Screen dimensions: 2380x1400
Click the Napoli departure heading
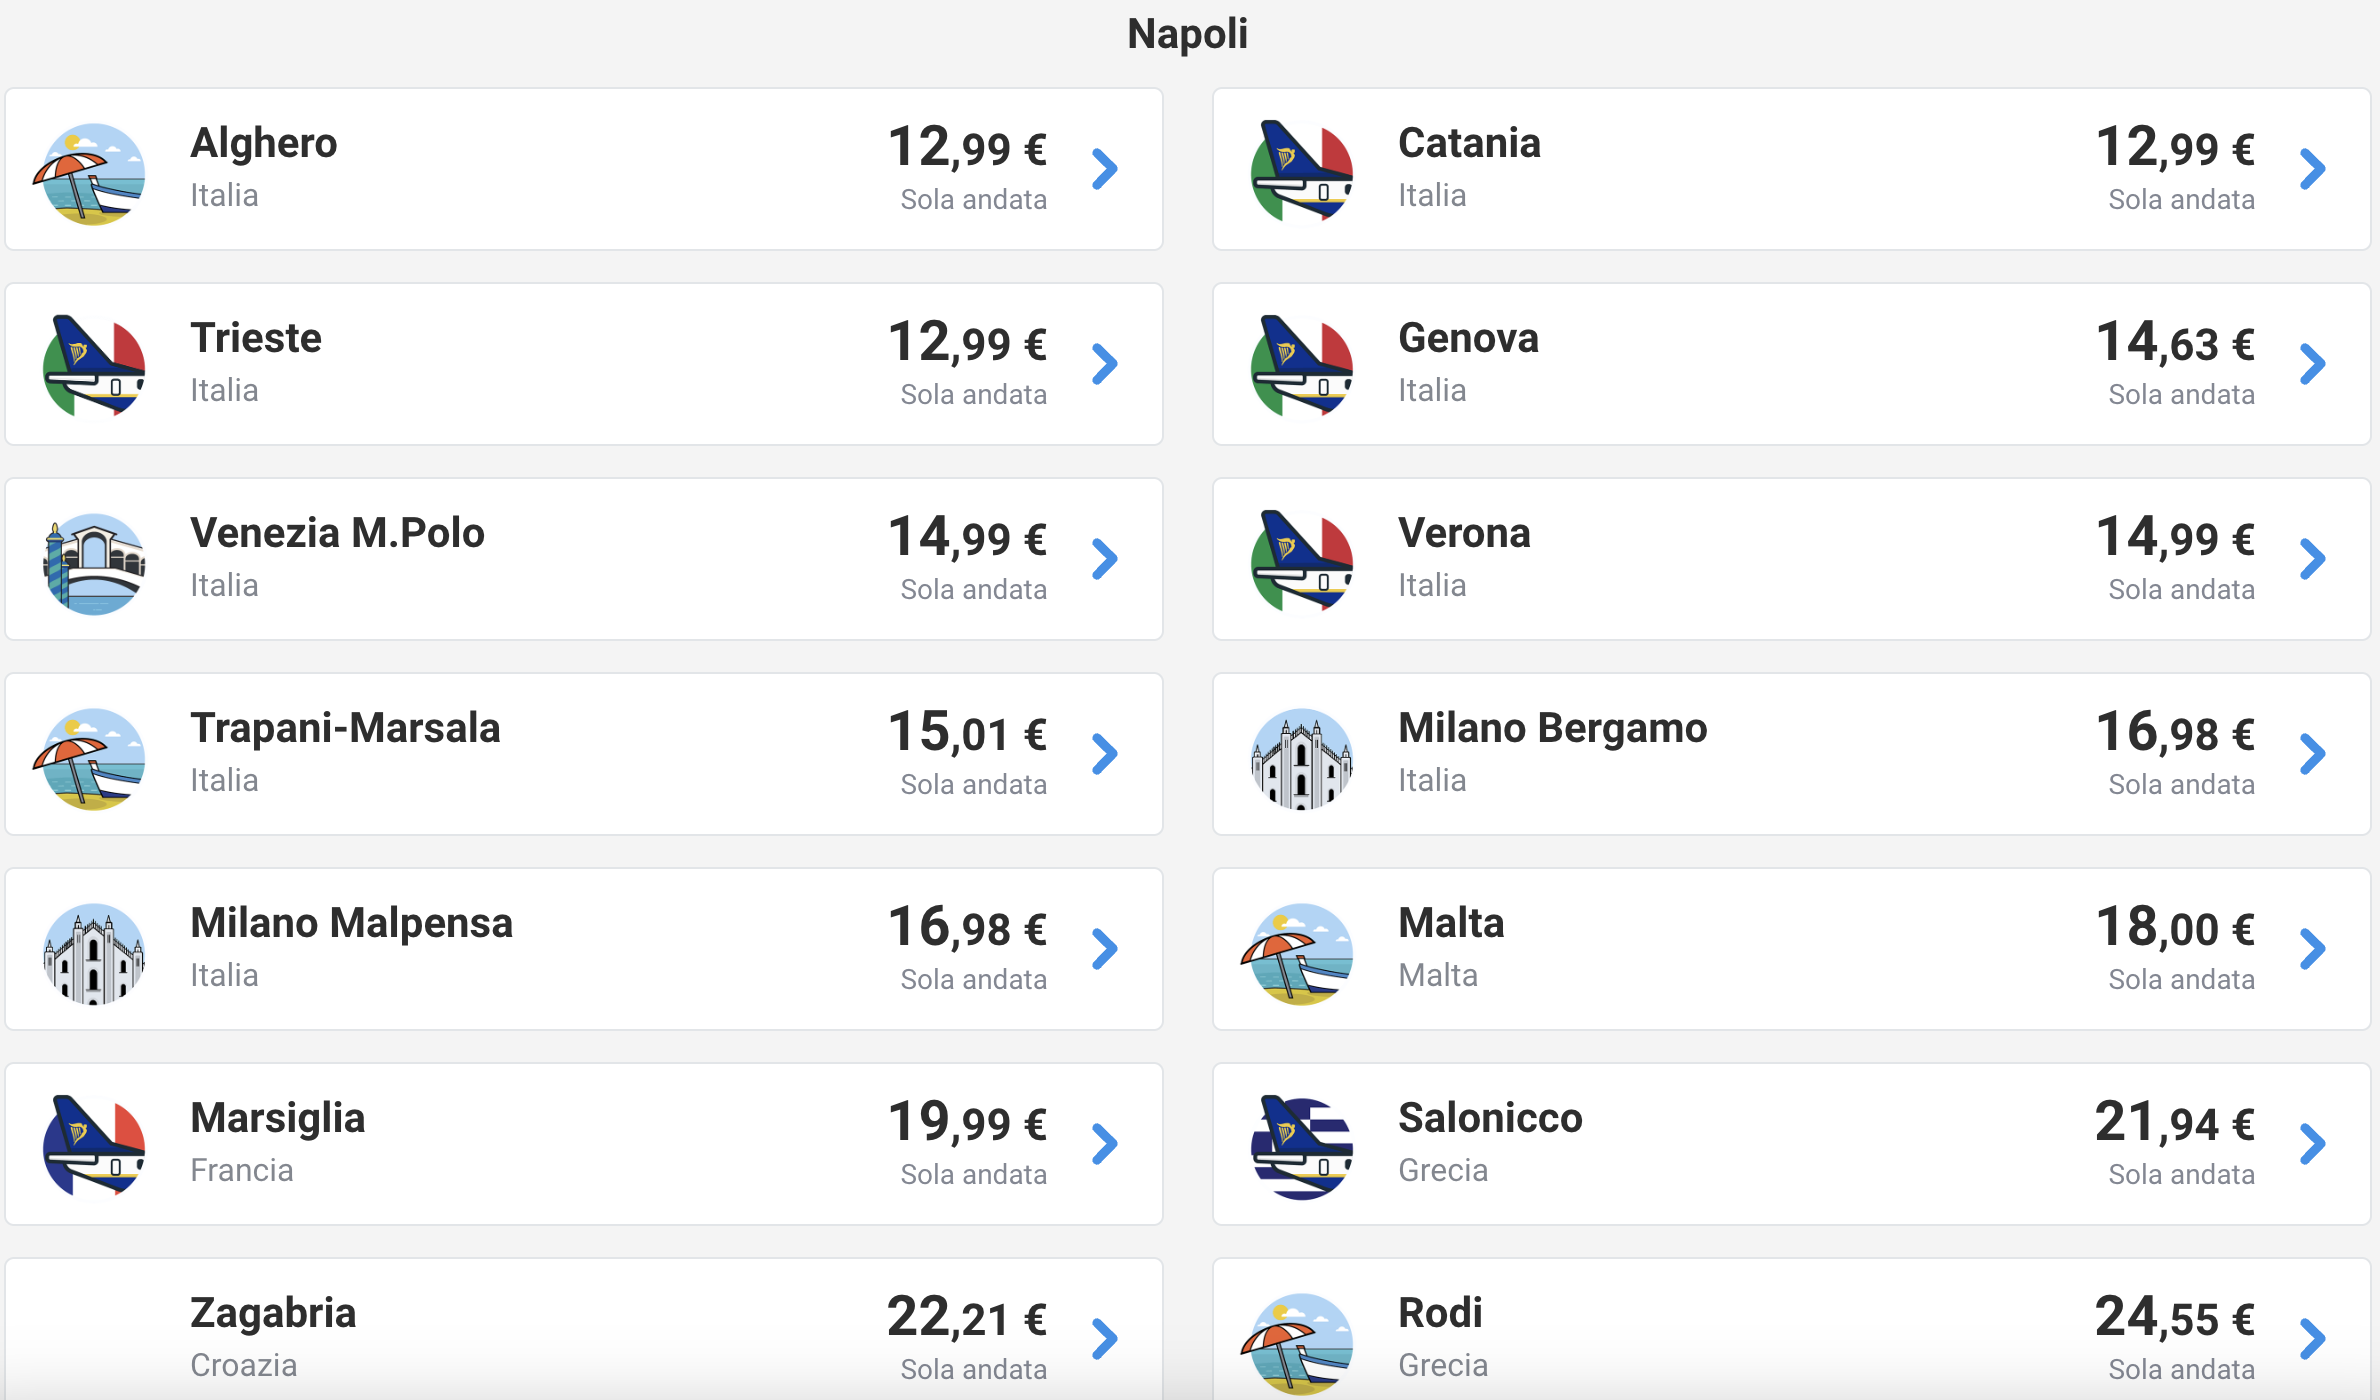tap(1188, 34)
